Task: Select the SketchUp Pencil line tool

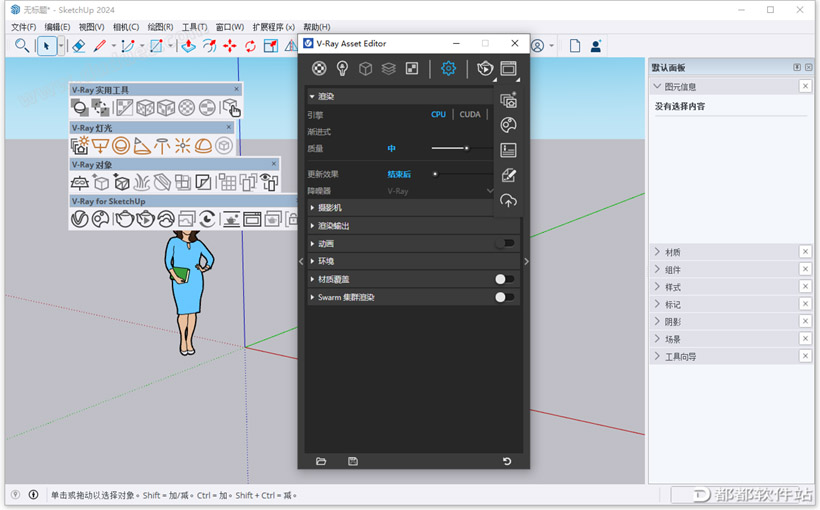Action: [99, 46]
